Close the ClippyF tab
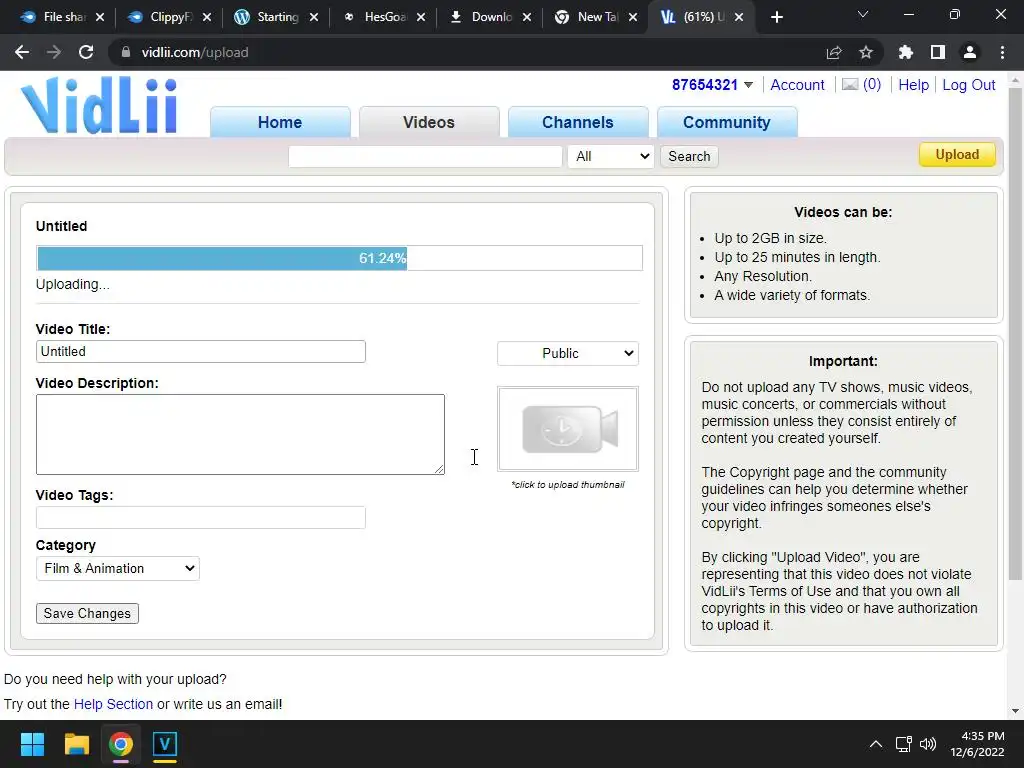This screenshot has width=1024, height=768. click(207, 17)
